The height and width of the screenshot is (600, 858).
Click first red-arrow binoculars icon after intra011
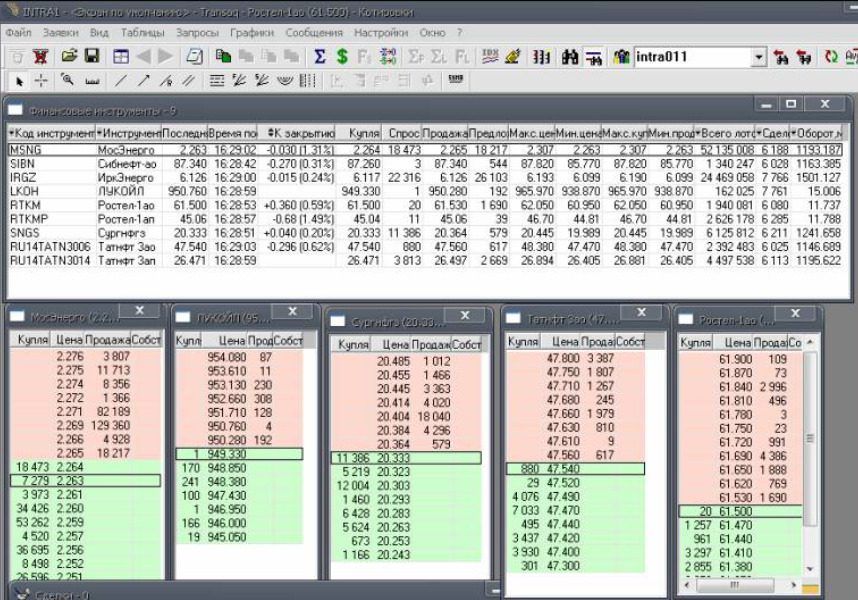pyautogui.click(x=781, y=57)
